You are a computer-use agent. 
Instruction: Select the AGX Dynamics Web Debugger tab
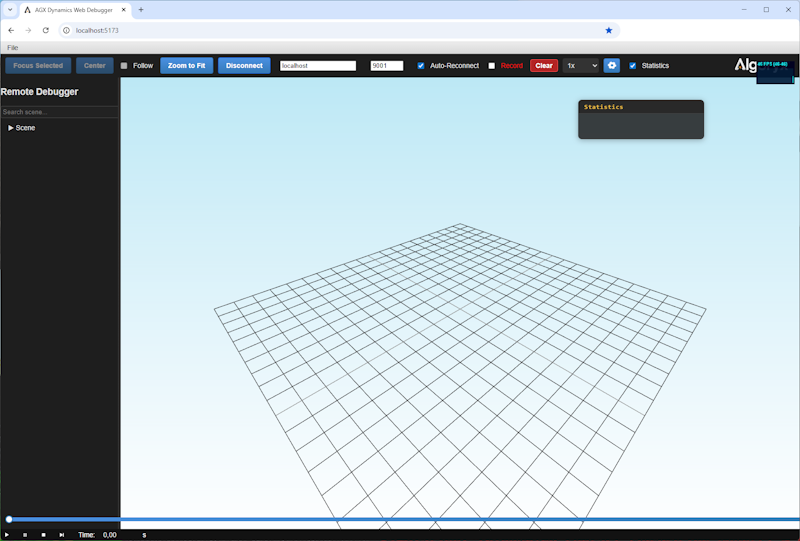point(75,9)
